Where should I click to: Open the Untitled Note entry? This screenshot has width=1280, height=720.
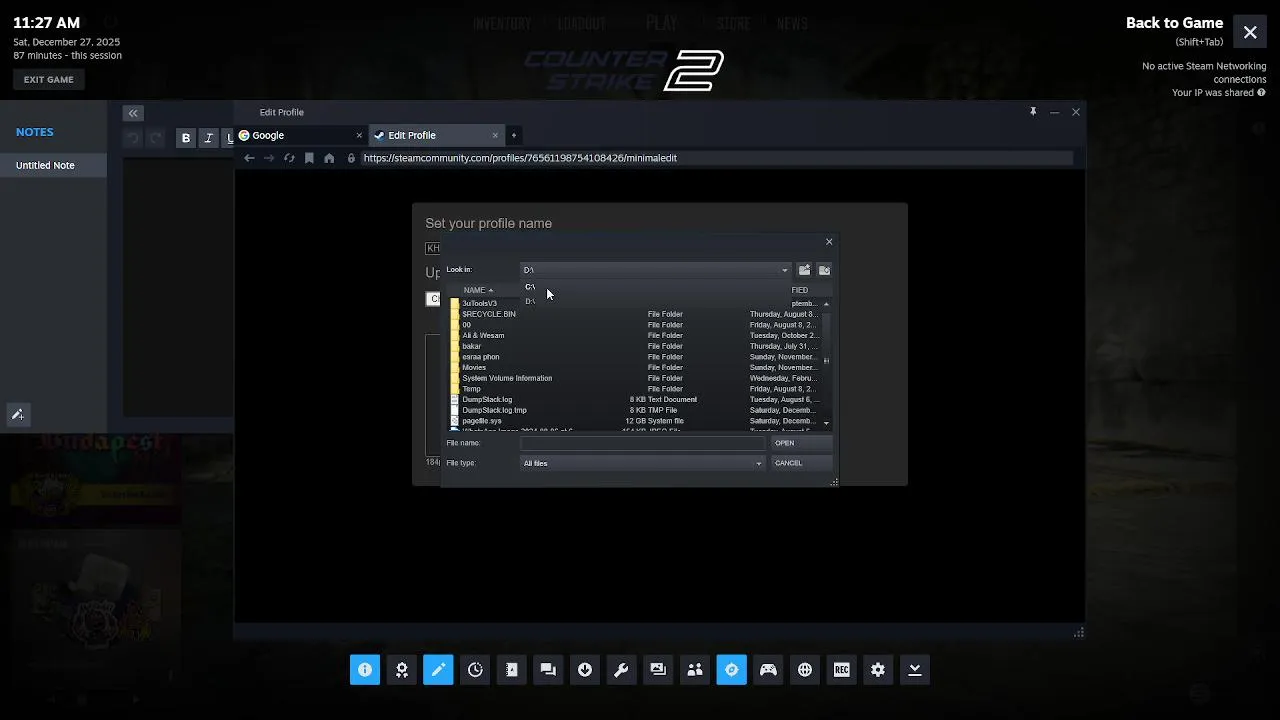[x=53, y=165]
